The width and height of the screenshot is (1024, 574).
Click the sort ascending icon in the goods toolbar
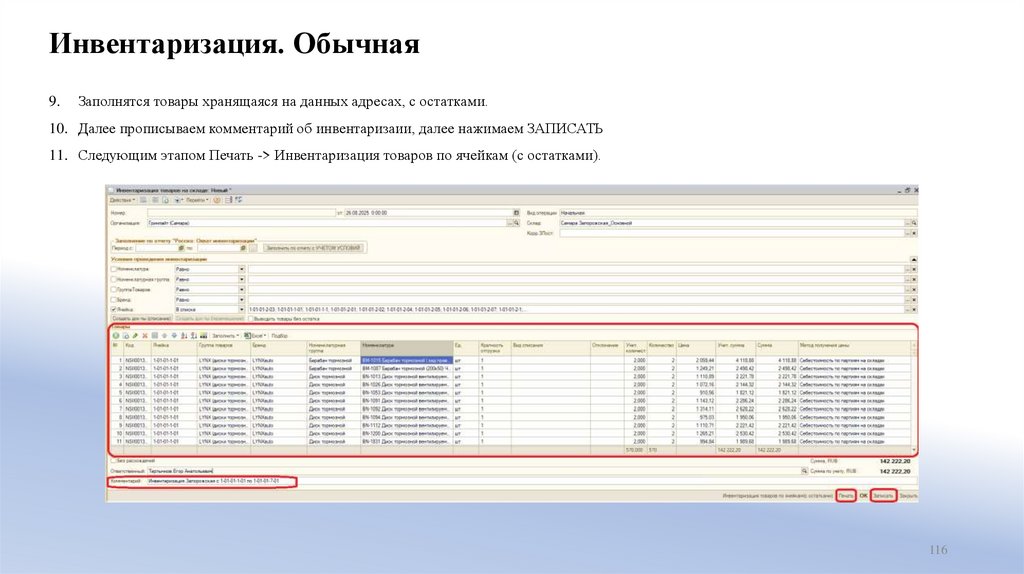click(184, 336)
